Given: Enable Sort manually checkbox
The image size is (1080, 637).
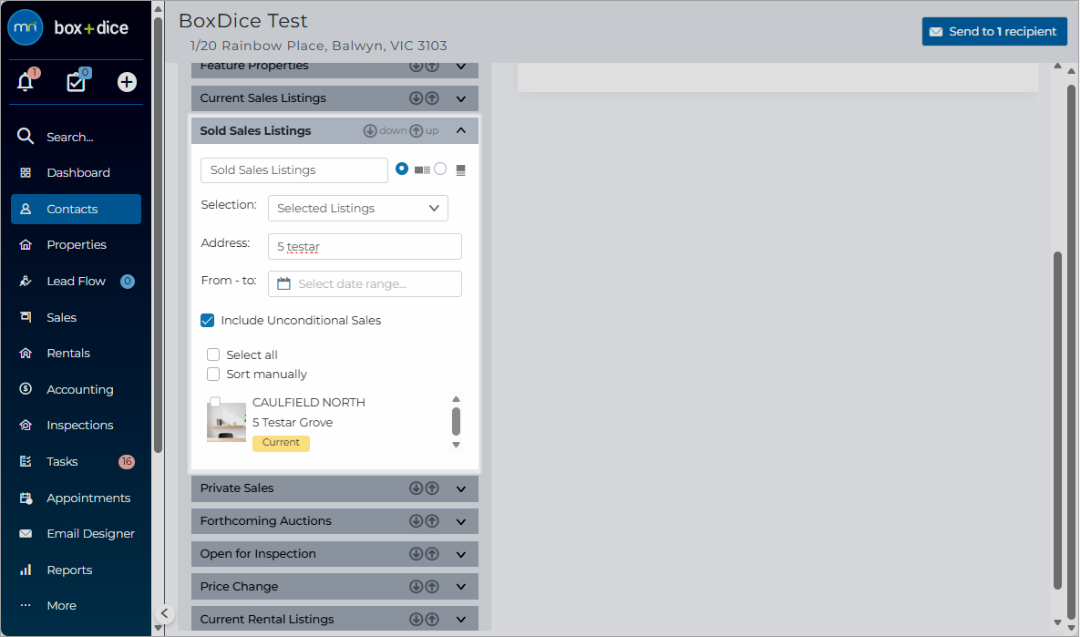Looking at the screenshot, I should click(x=214, y=374).
